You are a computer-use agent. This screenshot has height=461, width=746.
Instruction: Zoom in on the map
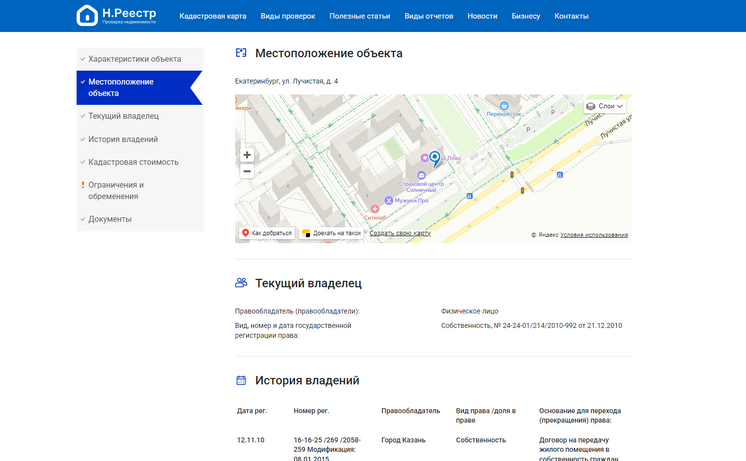[247, 155]
